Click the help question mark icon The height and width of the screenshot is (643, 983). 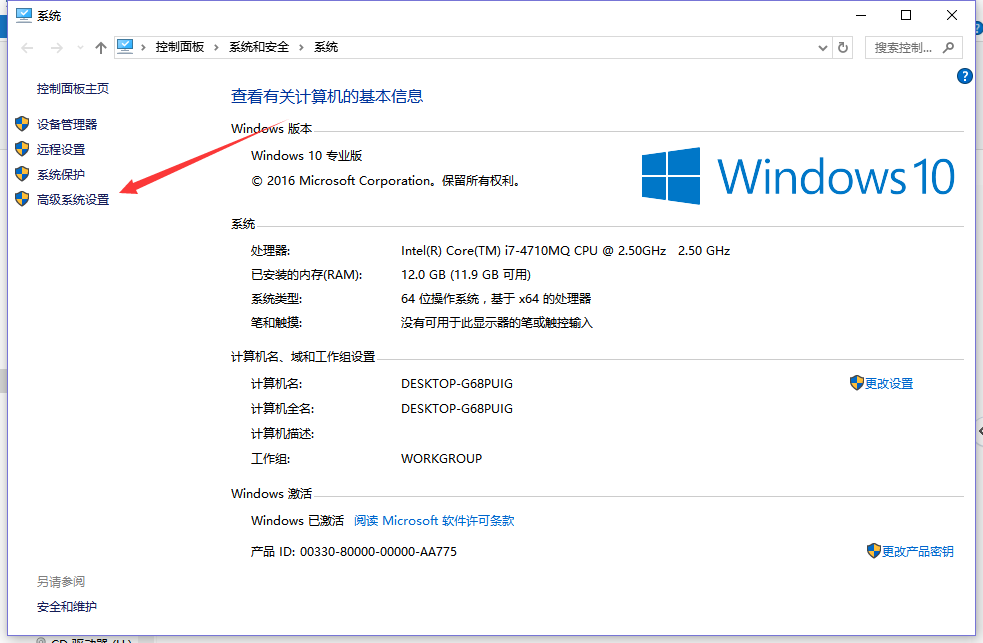pos(964,76)
